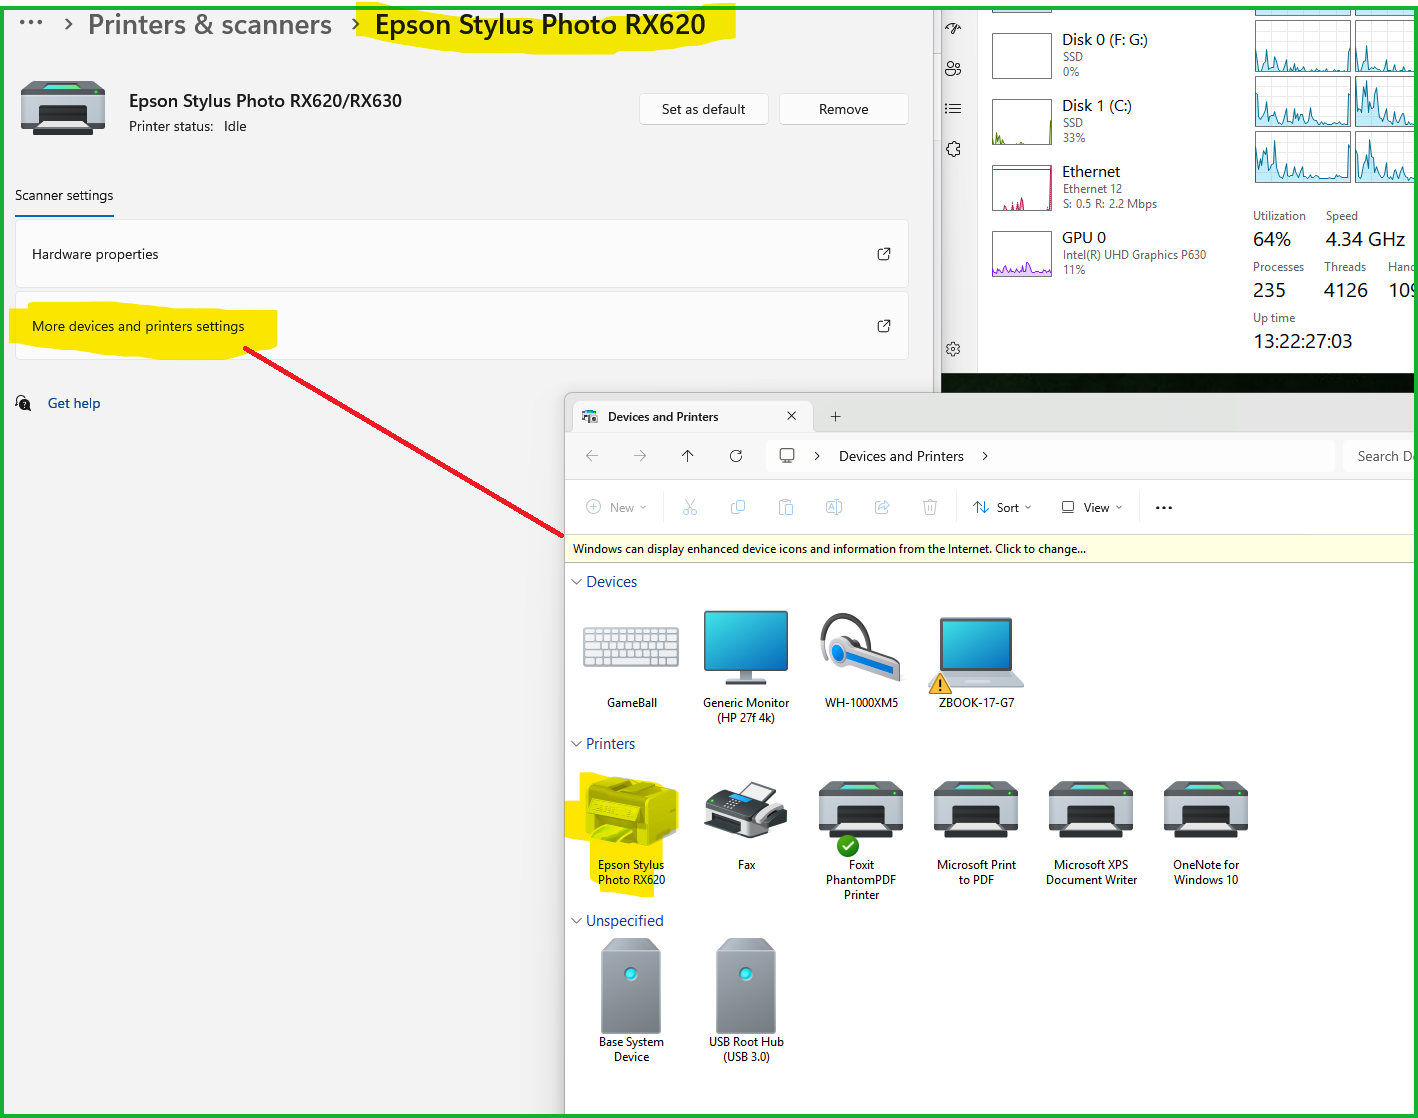Image resolution: width=1418 pixels, height=1118 pixels.
Task: Click the Copy toolbar icon
Action: pyautogui.click(x=738, y=507)
